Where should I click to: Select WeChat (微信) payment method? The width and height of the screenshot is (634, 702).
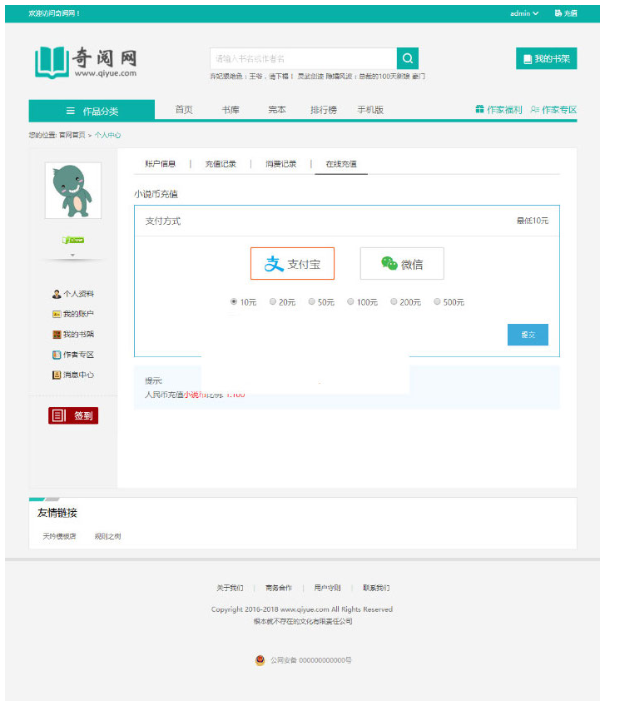(401, 264)
